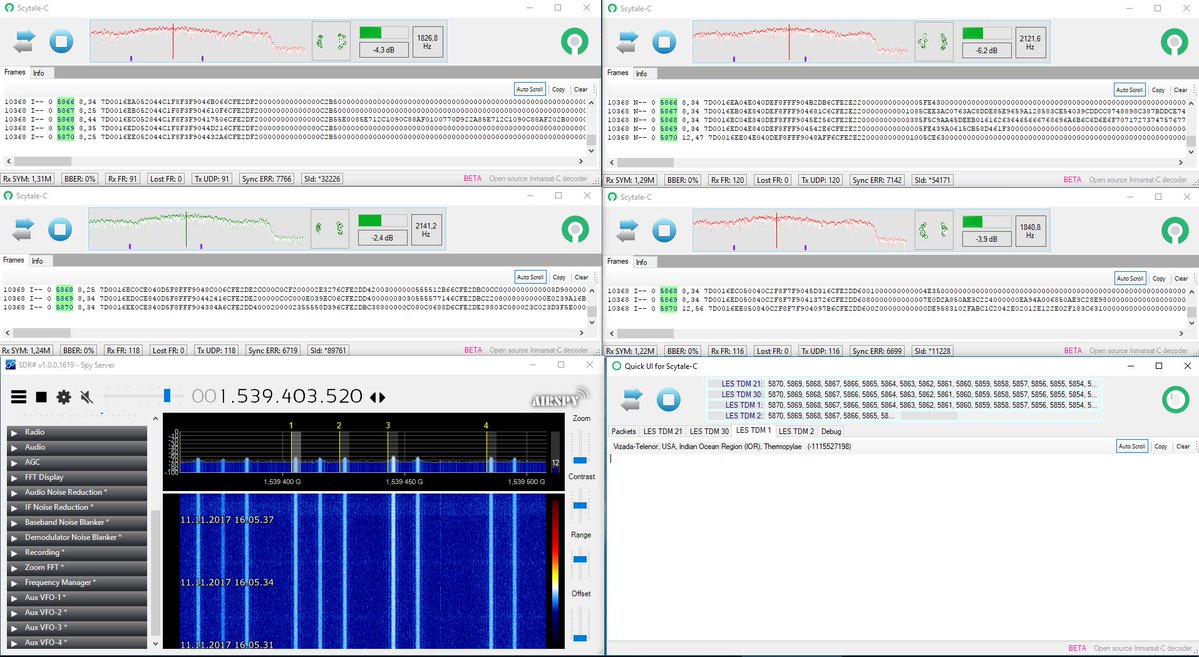
Task: Open the LES TDM 21 tab
Action: point(662,431)
